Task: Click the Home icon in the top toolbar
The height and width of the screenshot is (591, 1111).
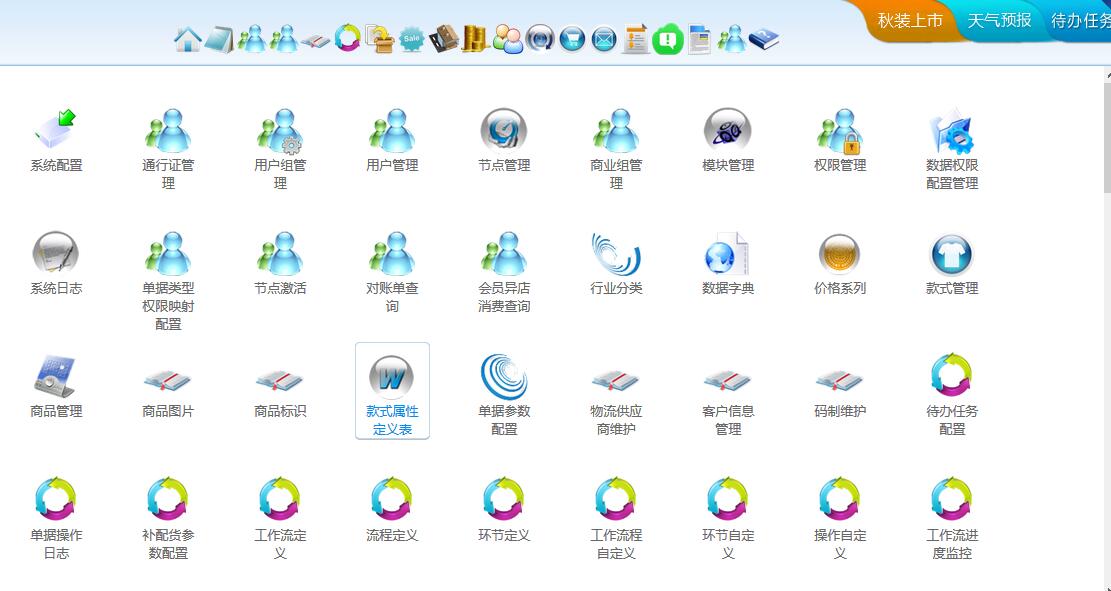Action: (x=187, y=39)
